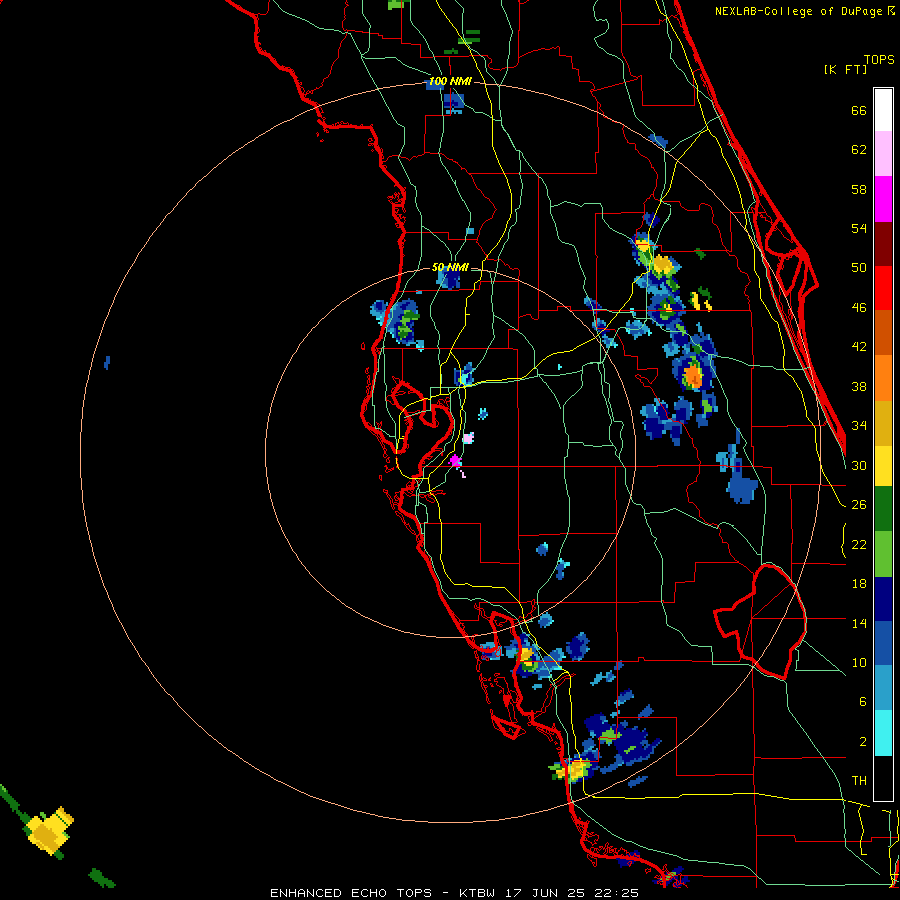Click the 42 legend value
The height and width of the screenshot is (900, 900).
click(859, 347)
